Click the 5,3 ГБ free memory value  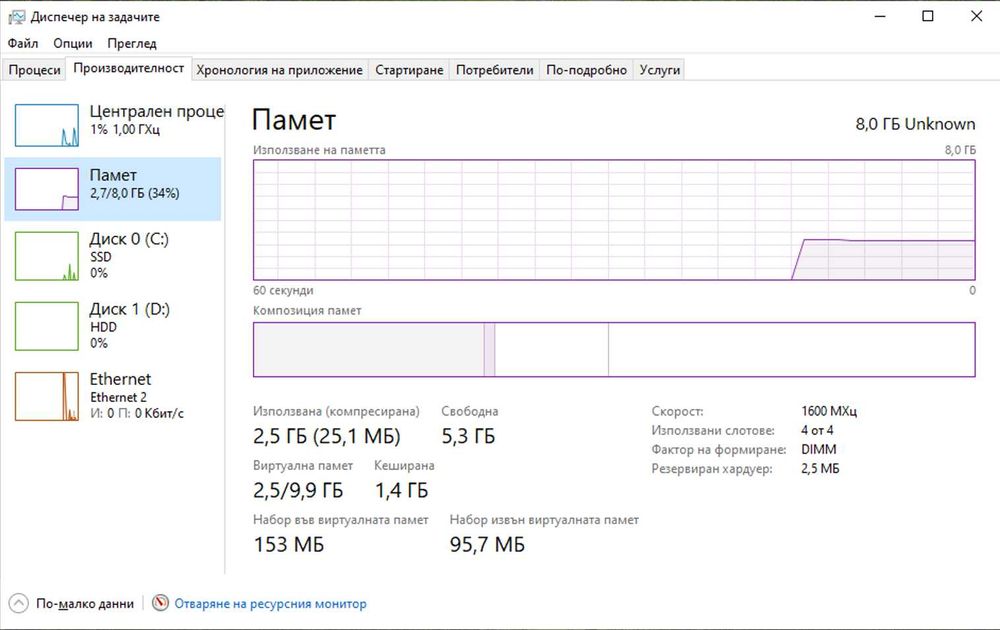coord(468,436)
